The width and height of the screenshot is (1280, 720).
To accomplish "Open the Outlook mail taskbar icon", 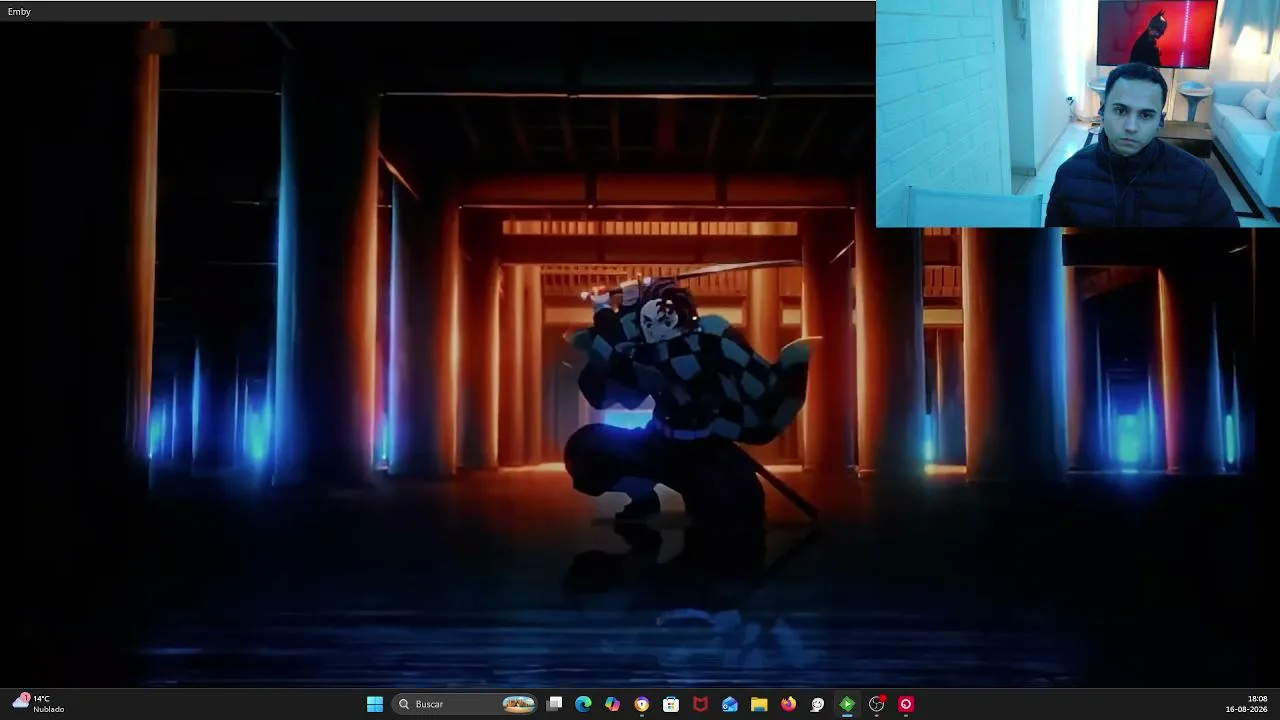I will tap(730, 704).
